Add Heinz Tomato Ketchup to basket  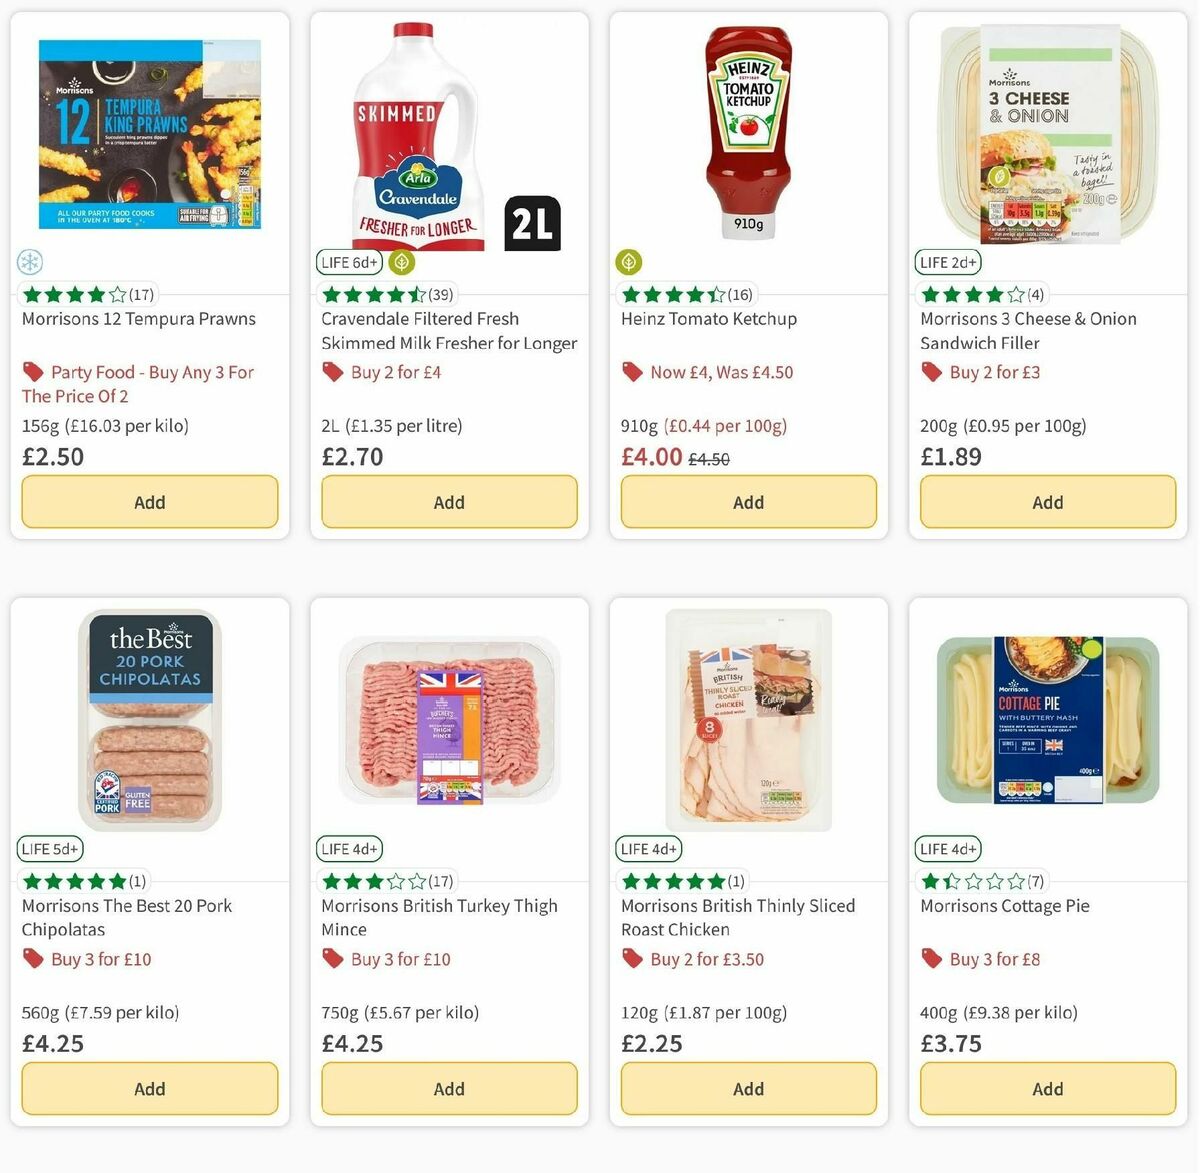click(748, 501)
